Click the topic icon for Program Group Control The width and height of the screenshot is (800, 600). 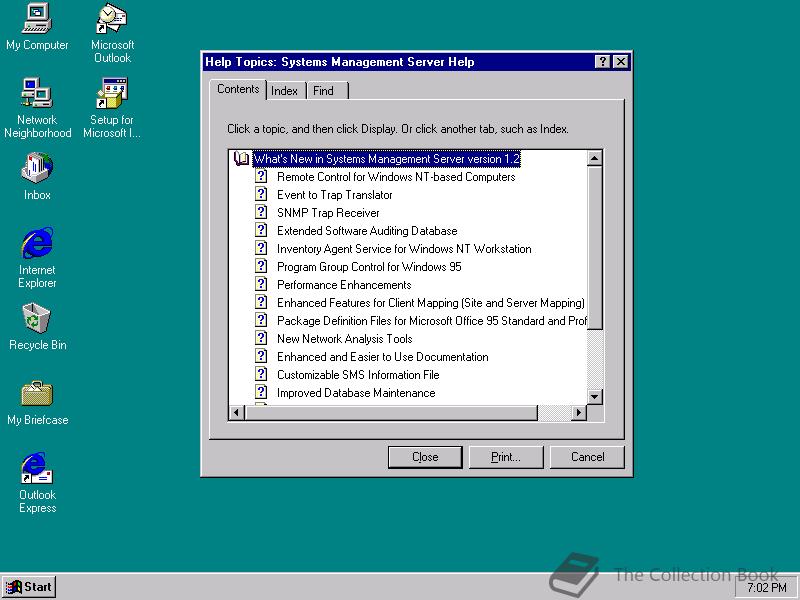click(261, 266)
